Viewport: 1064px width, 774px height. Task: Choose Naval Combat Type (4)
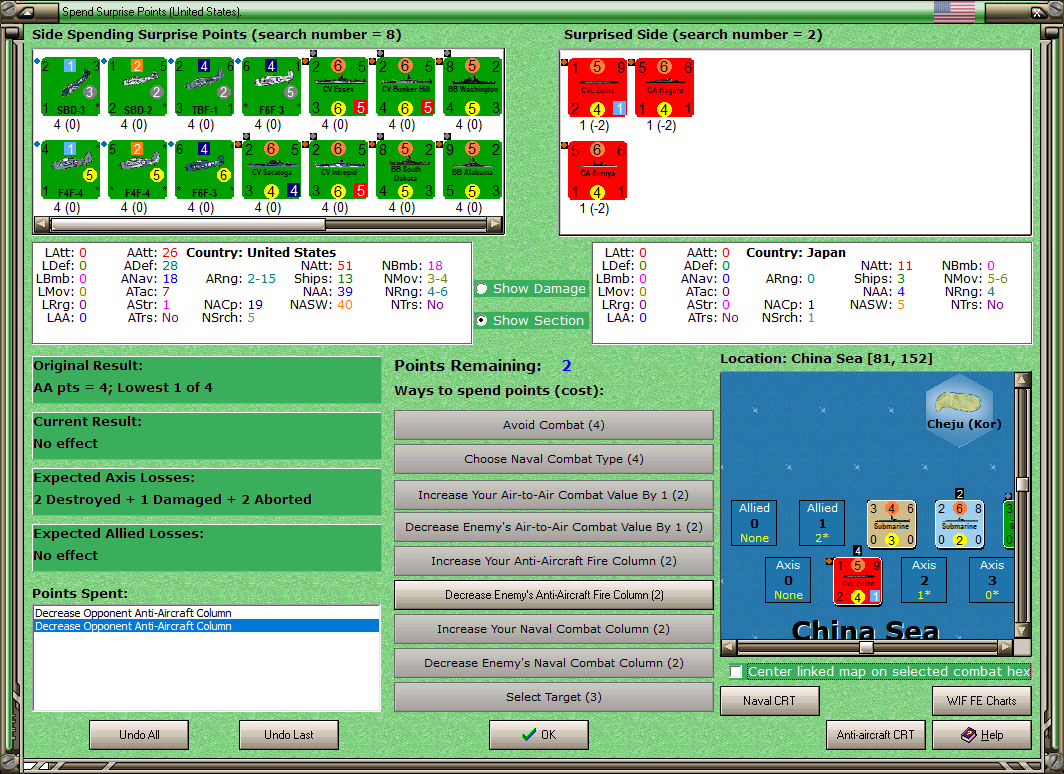pos(554,459)
